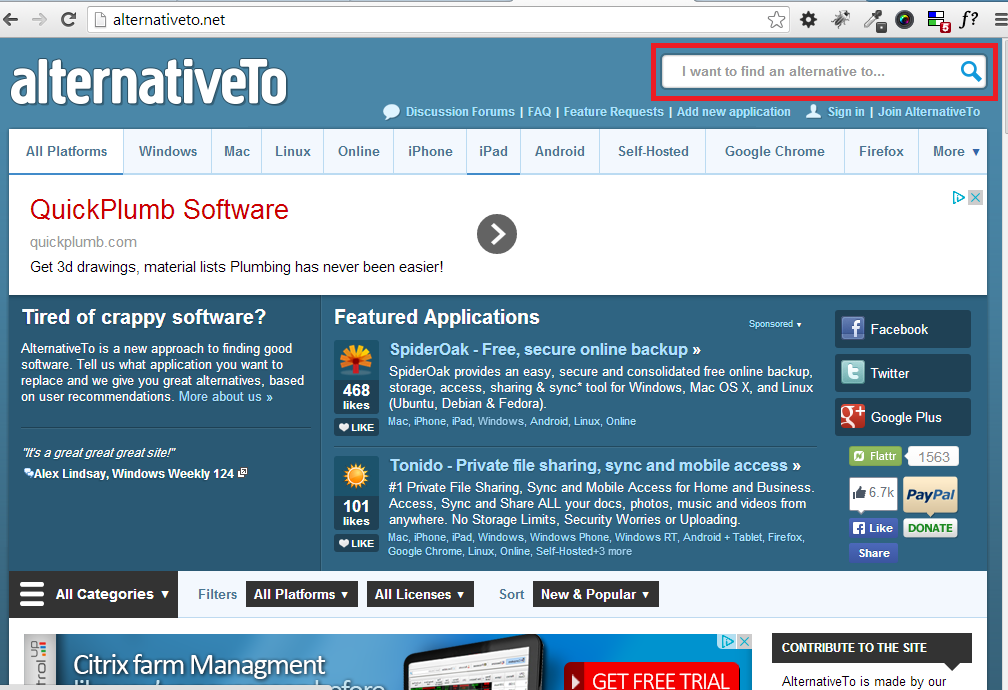Open SpiderOak featured application title
The image size is (1008, 690).
[x=545, y=350]
